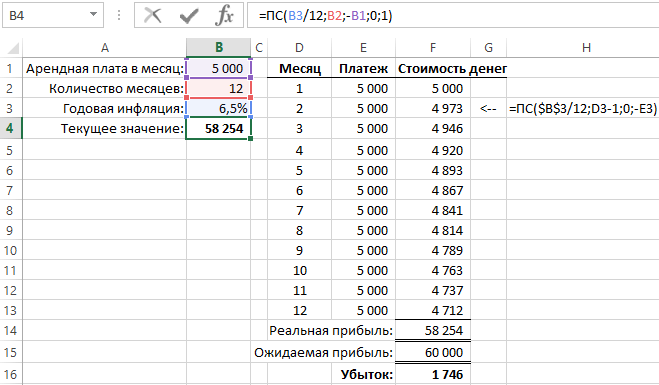Select column F header
Screen dimensions: 659x385
coord(432,47)
